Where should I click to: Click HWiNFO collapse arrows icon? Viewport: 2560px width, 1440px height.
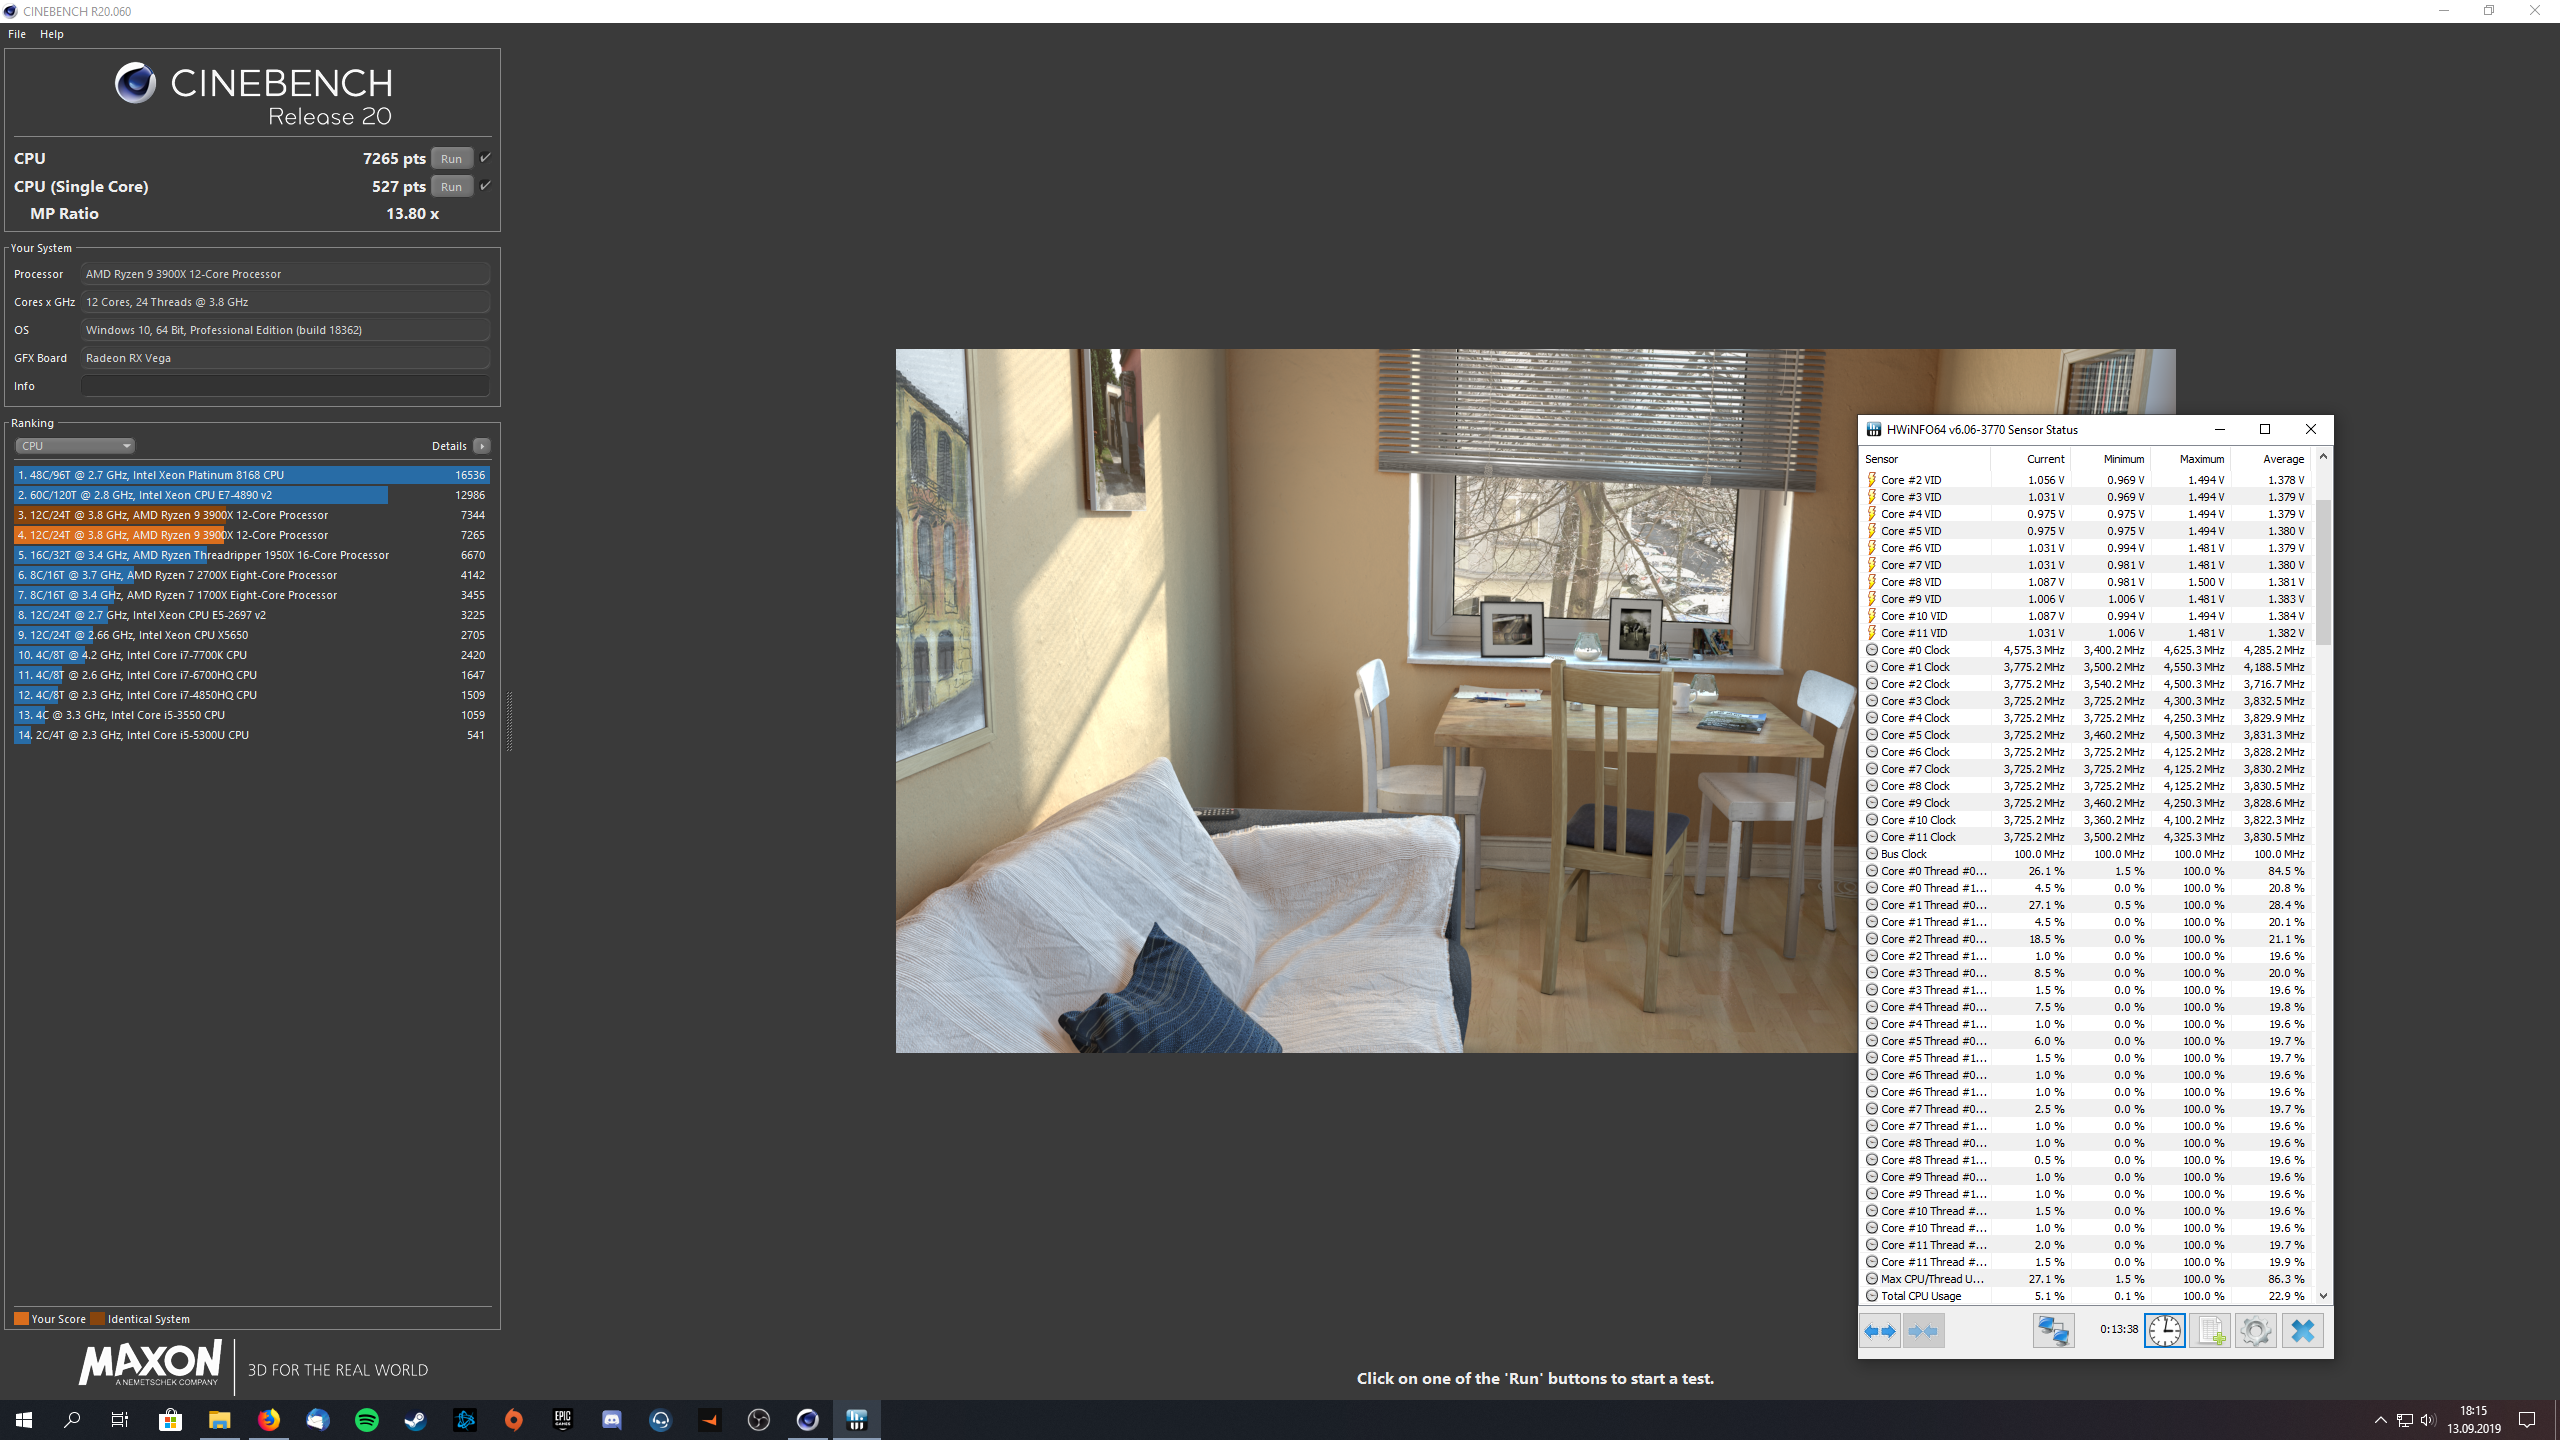tap(1923, 1331)
